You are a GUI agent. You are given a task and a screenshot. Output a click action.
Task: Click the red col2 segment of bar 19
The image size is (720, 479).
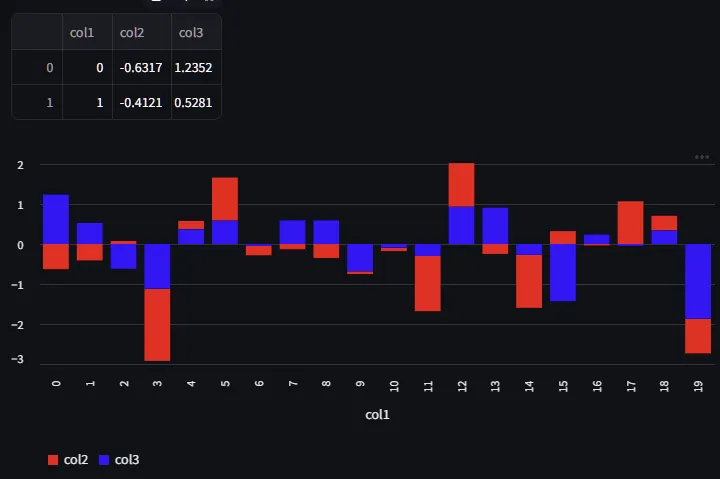point(698,336)
